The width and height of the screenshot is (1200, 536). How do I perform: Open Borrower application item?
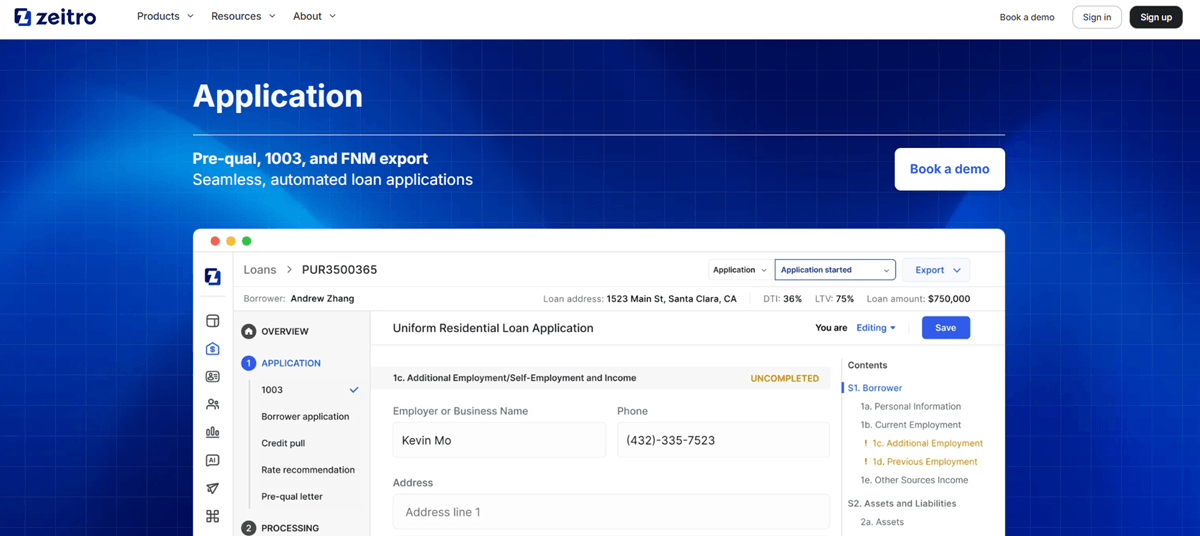pos(305,416)
